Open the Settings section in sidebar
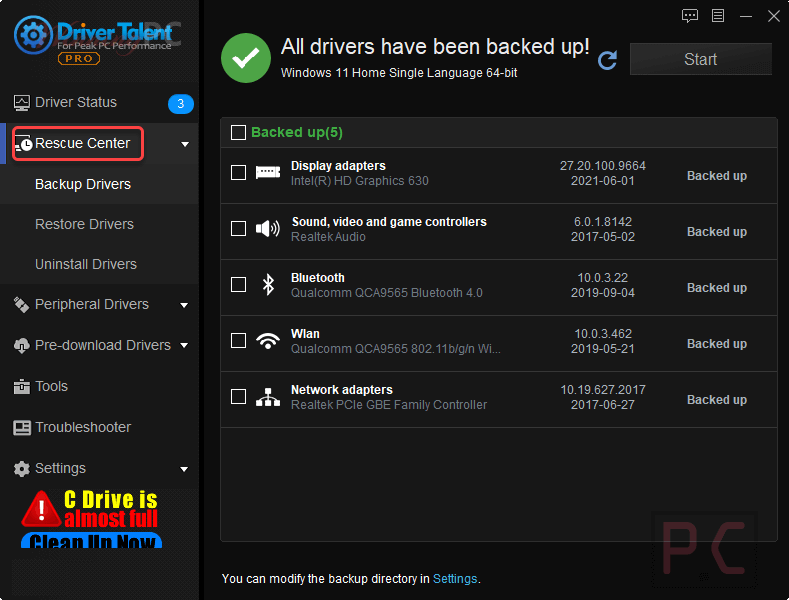The image size is (789, 600). (x=99, y=469)
